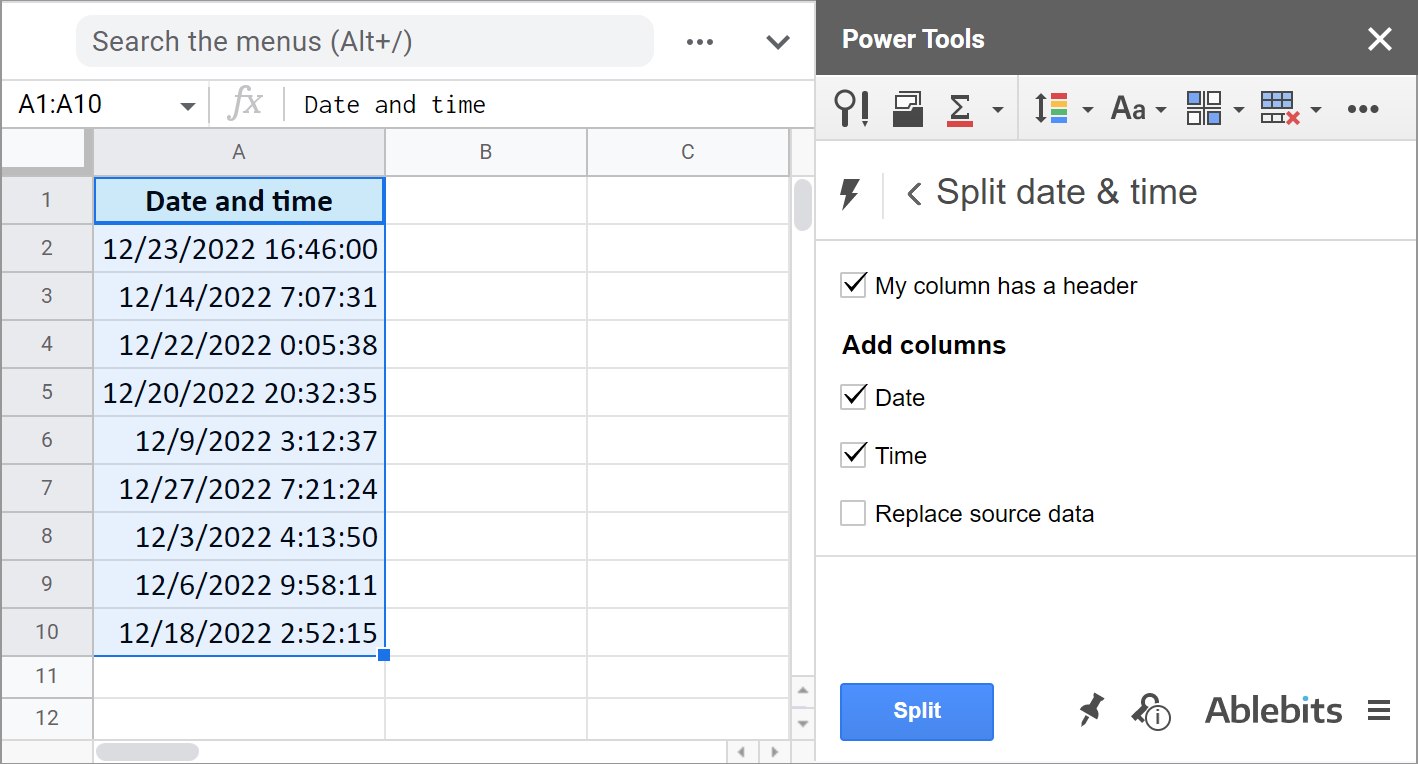1418x764 pixels.
Task: Select cell '12/18/2022 2:52:15'
Action: [x=239, y=632]
